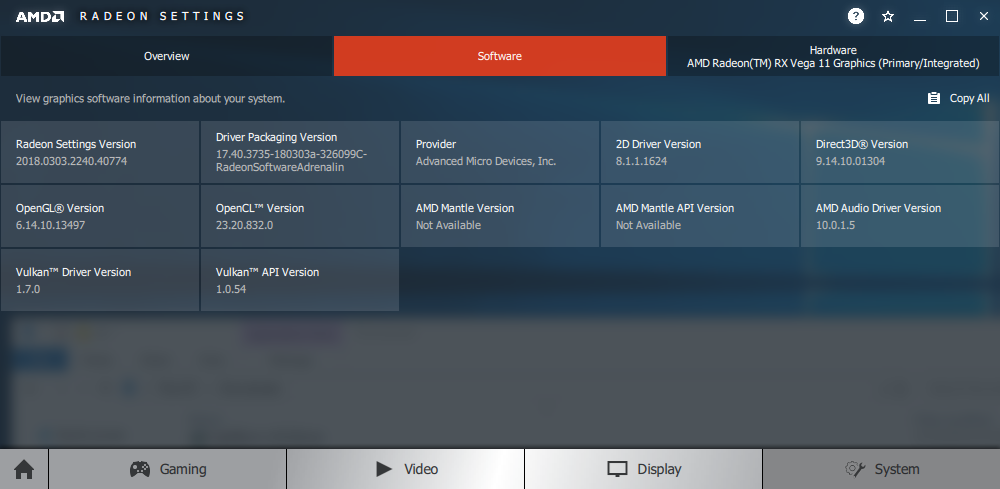1000x489 pixels.
Task: Select the AMD Audio Driver Version tile title
Action: (878, 208)
